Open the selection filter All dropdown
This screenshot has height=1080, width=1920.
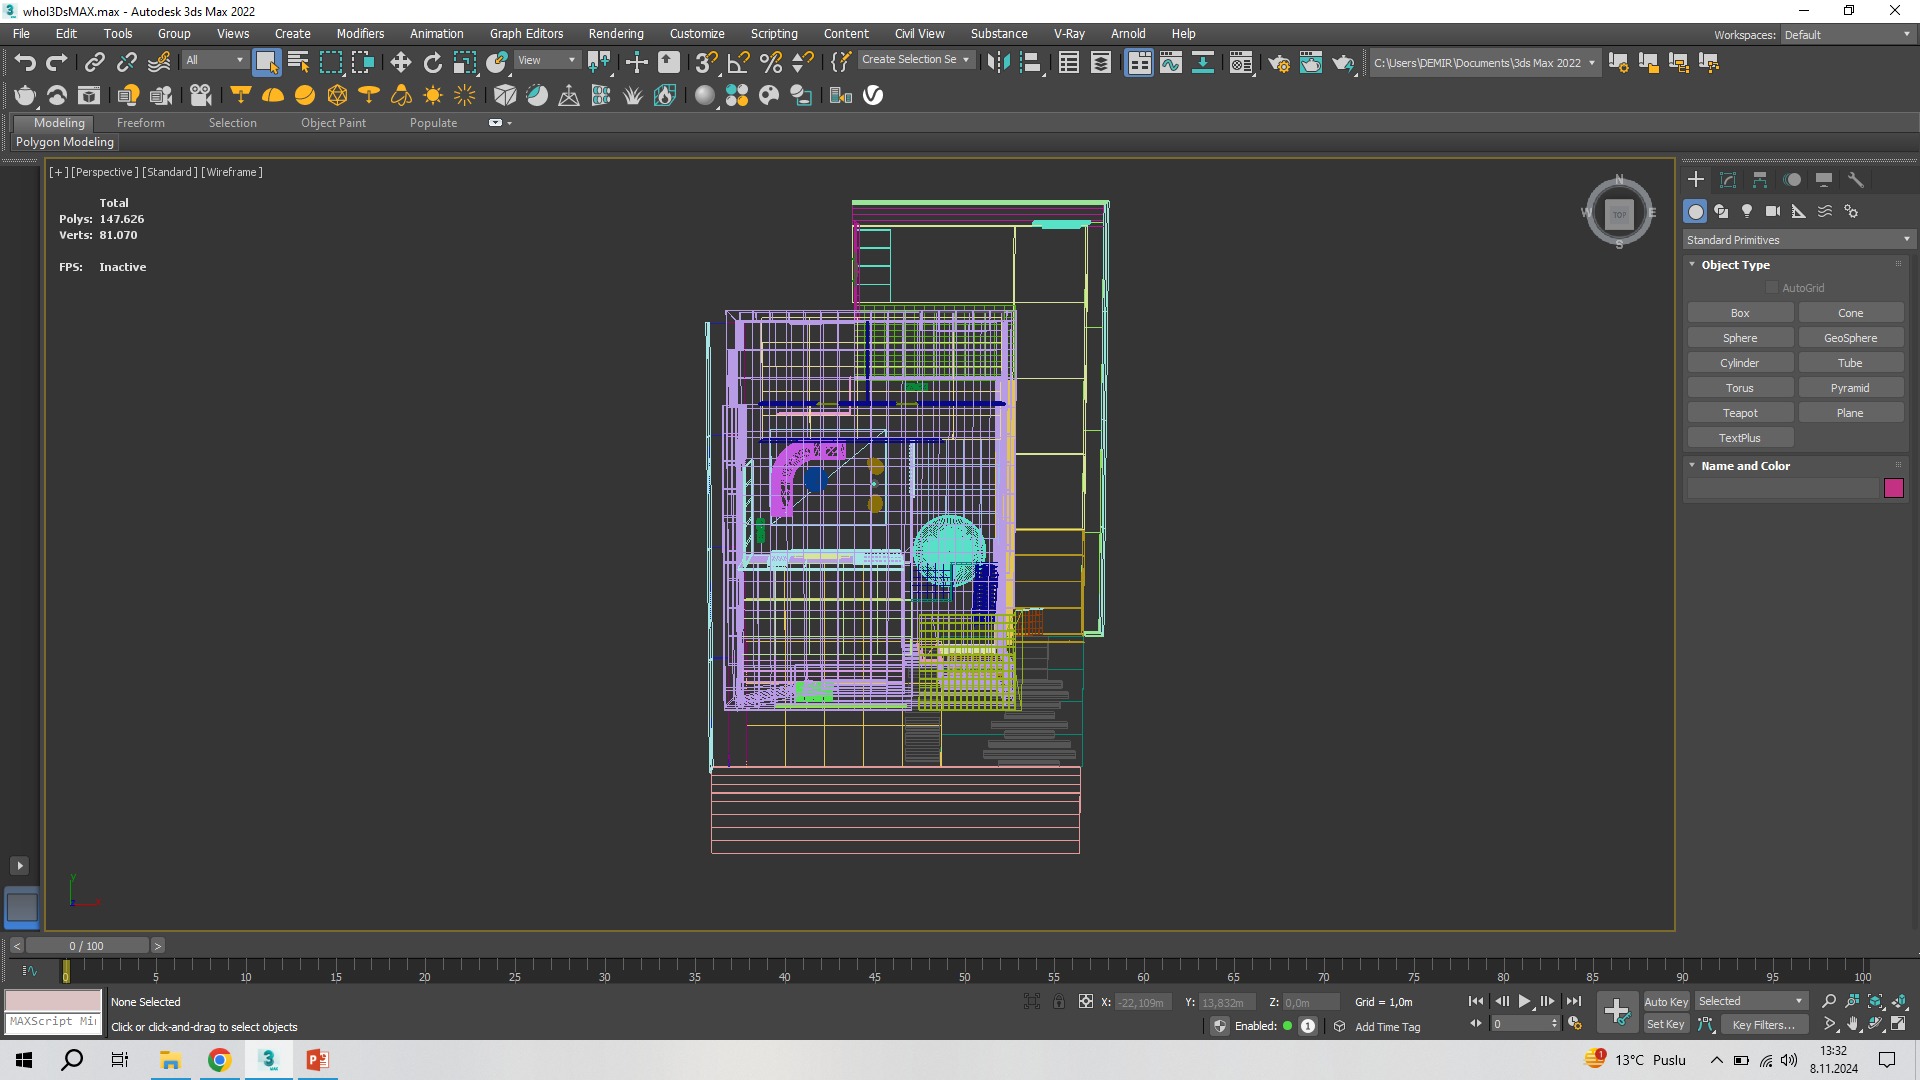click(x=214, y=60)
